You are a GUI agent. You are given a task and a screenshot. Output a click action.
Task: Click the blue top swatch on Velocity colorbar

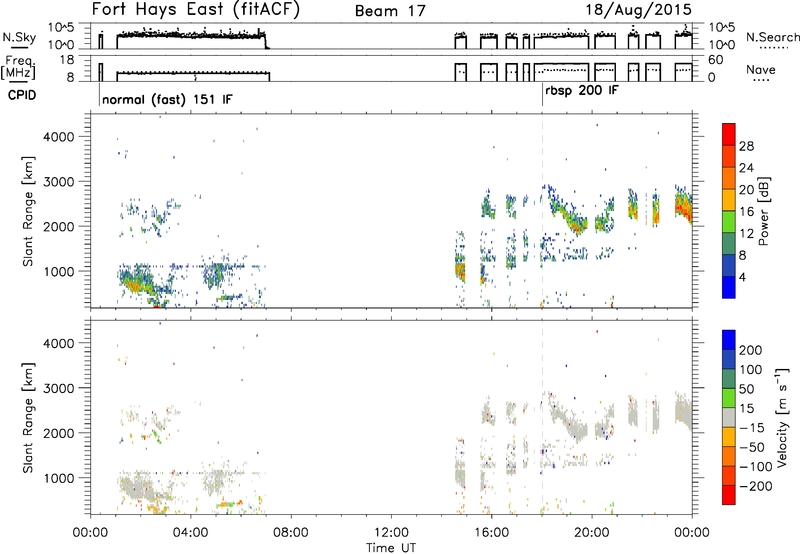729,340
